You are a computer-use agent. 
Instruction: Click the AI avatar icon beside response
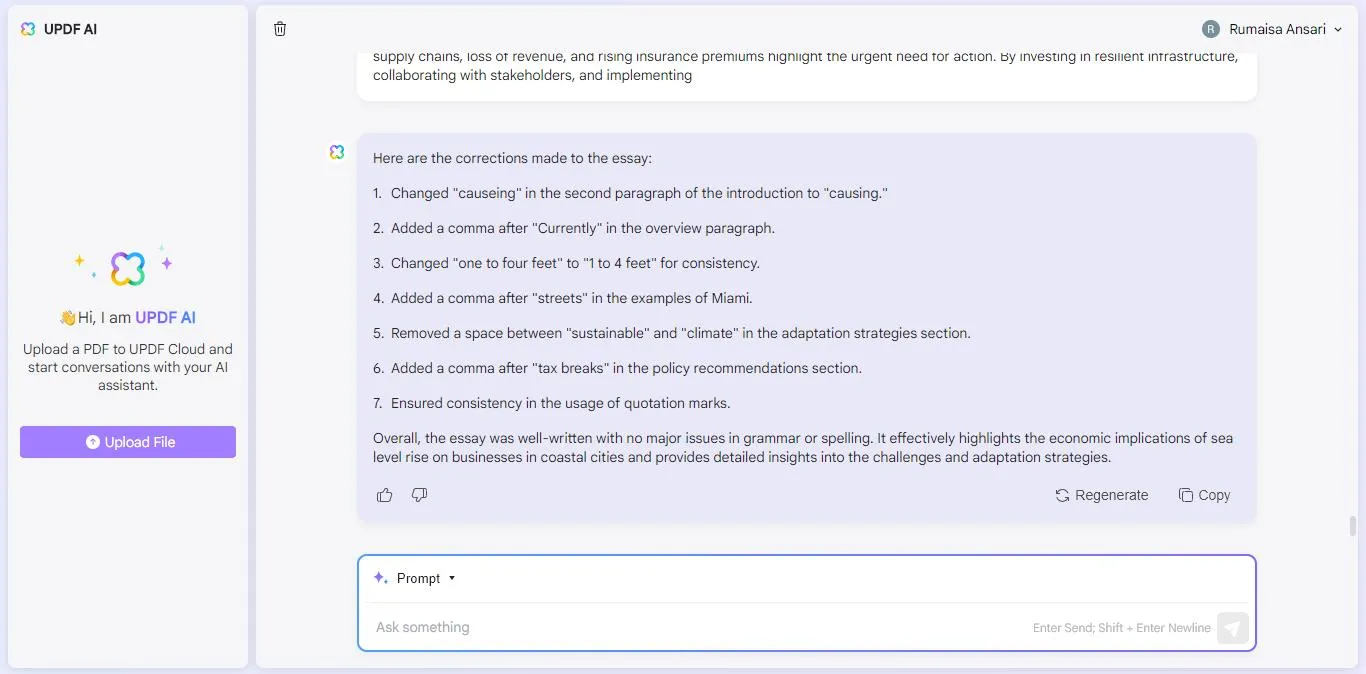tap(337, 152)
